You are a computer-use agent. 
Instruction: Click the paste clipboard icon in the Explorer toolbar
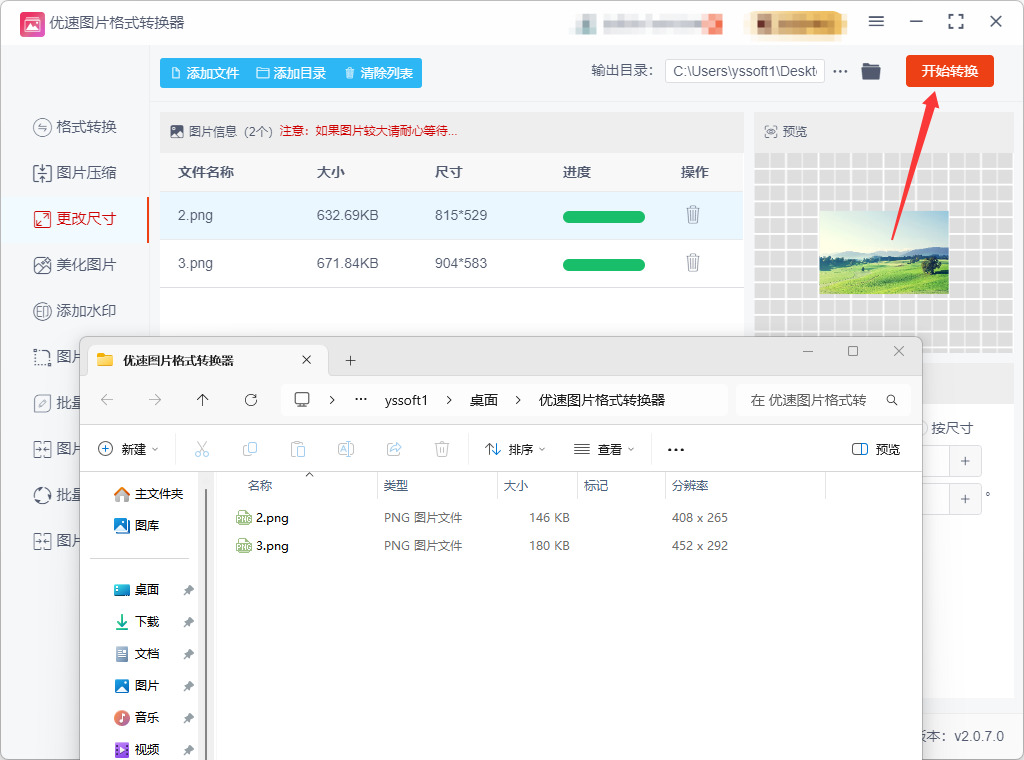(298, 449)
